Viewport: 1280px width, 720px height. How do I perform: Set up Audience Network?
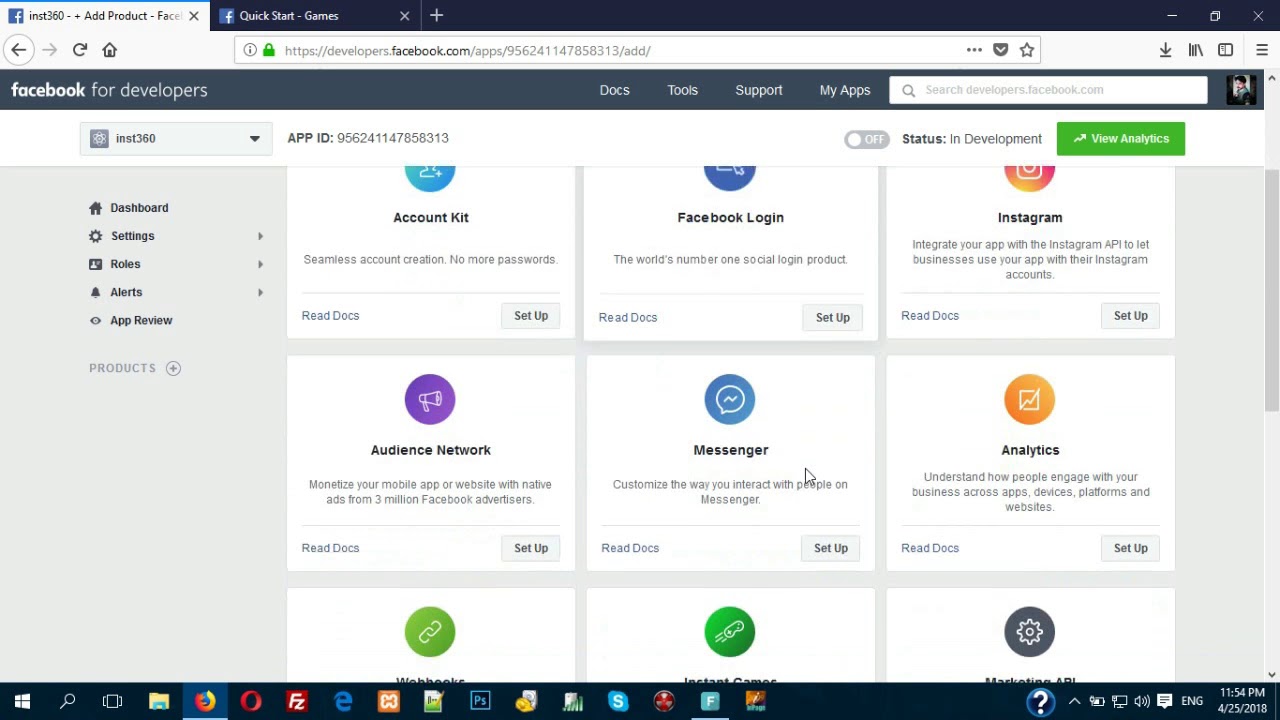click(531, 548)
